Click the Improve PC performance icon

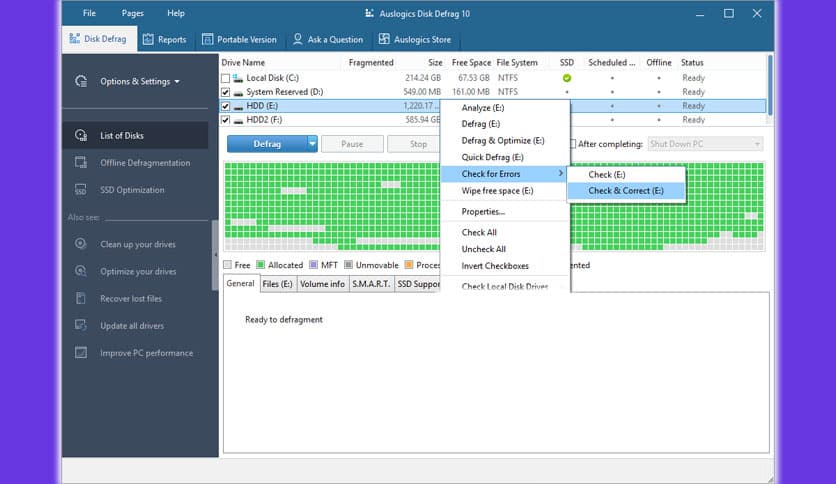[81, 352]
